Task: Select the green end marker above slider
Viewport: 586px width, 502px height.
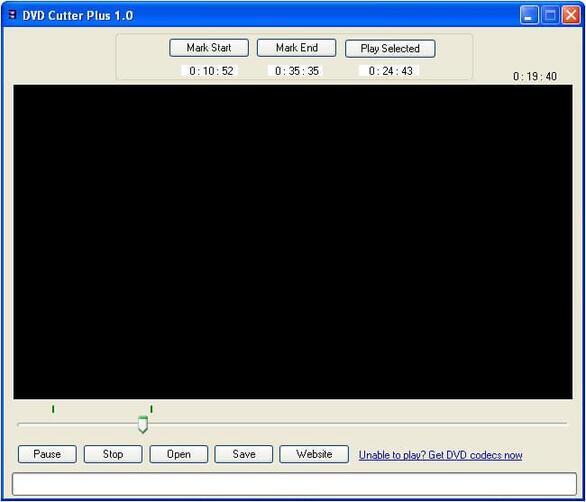Action: tap(151, 409)
